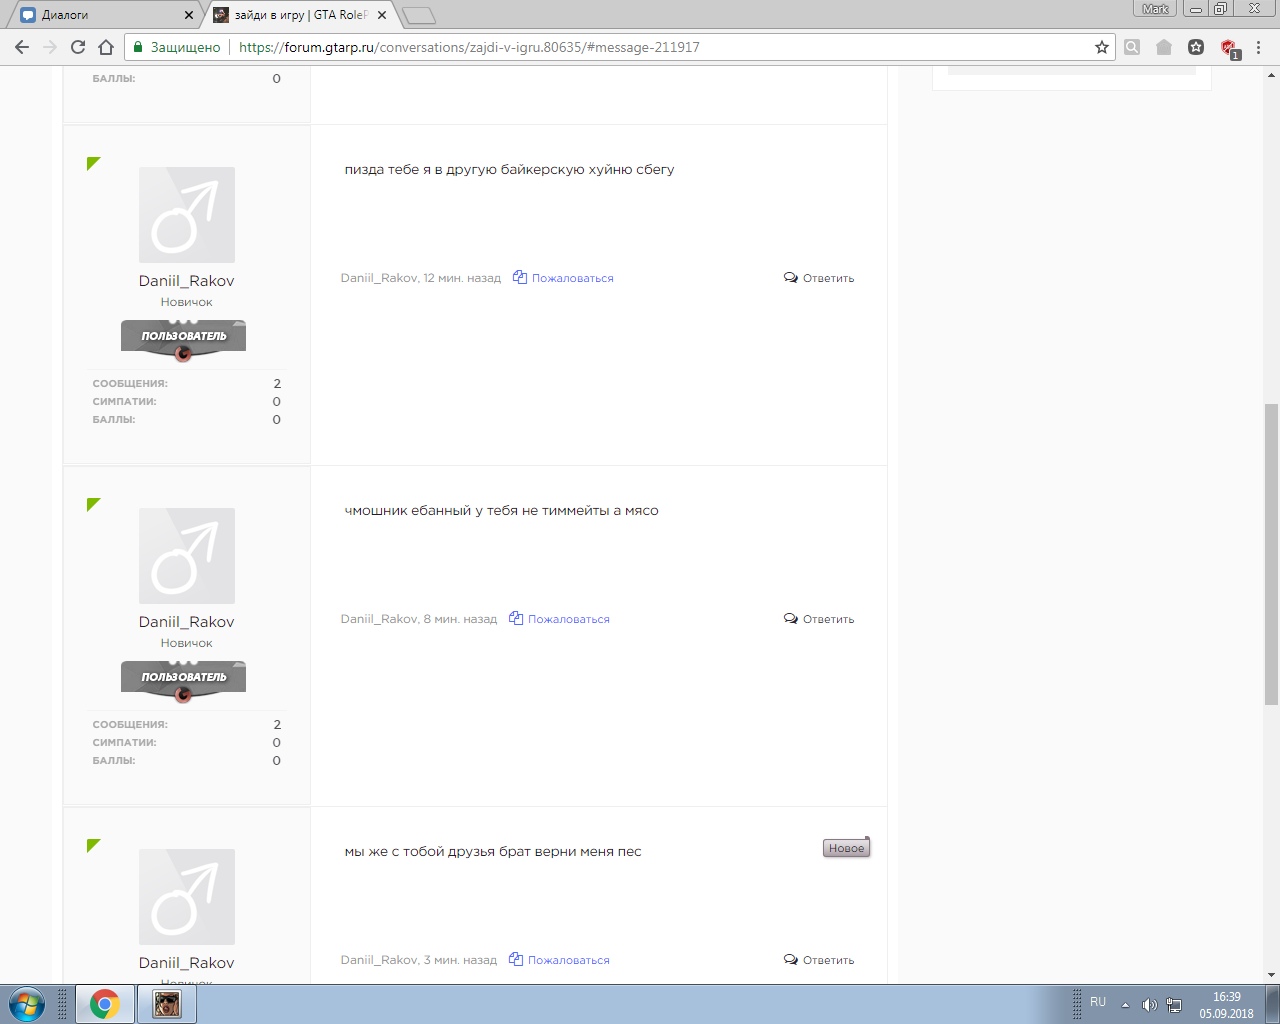Expand hidden system tray icons arrow
The image size is (1280, 1024).
click(1125, 1004)
